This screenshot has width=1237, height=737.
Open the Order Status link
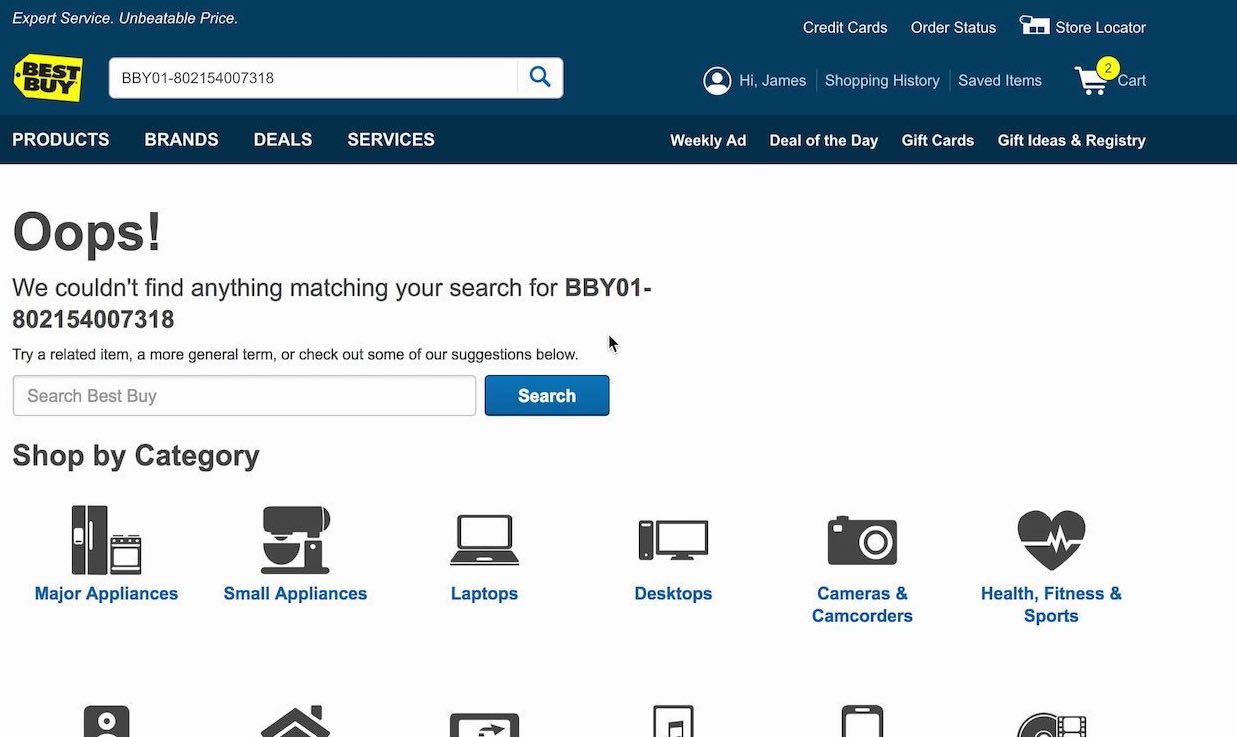pyautogui.click(x=953, y=28)
